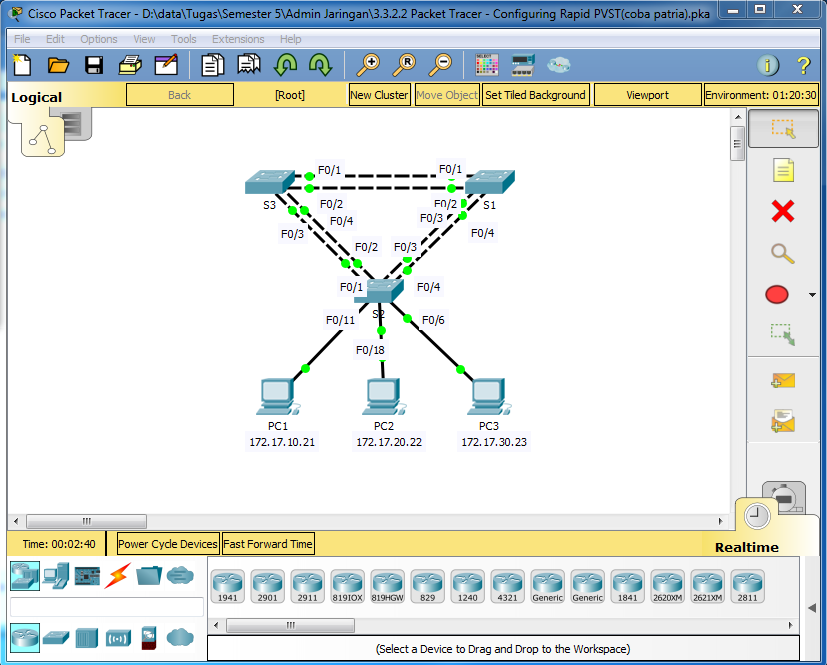The width and height of the screenshot is (827, 665).
Task: Click the Back button
Action: tap(179, 95)
